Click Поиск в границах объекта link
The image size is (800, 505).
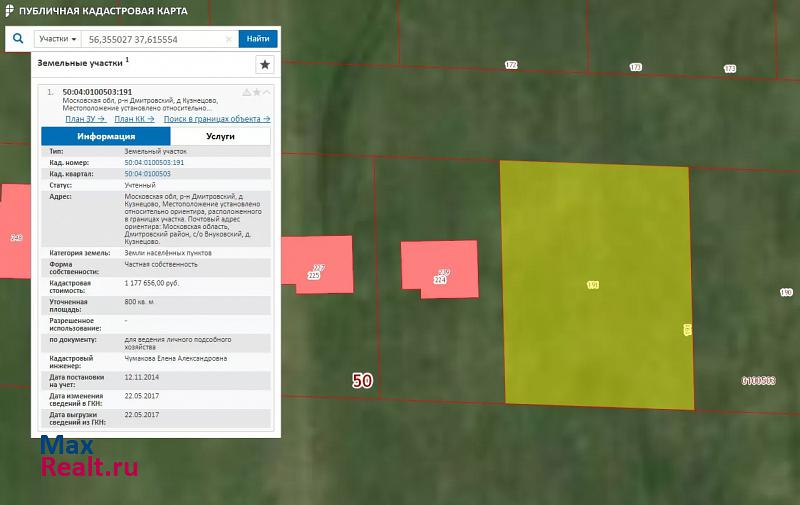tap(217, 119)
